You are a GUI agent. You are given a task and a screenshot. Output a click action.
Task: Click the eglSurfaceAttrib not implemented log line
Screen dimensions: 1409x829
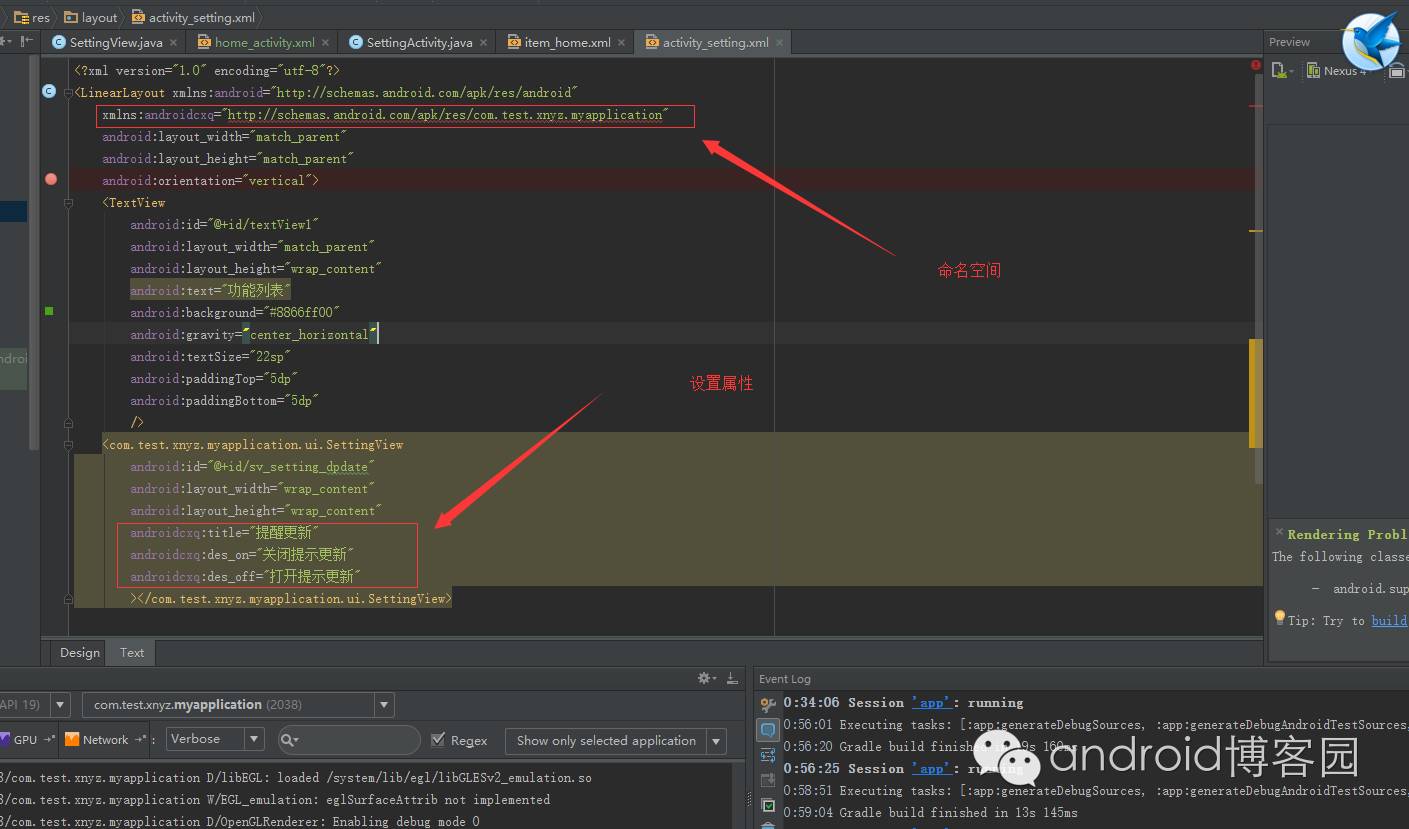tap(275, 800)
